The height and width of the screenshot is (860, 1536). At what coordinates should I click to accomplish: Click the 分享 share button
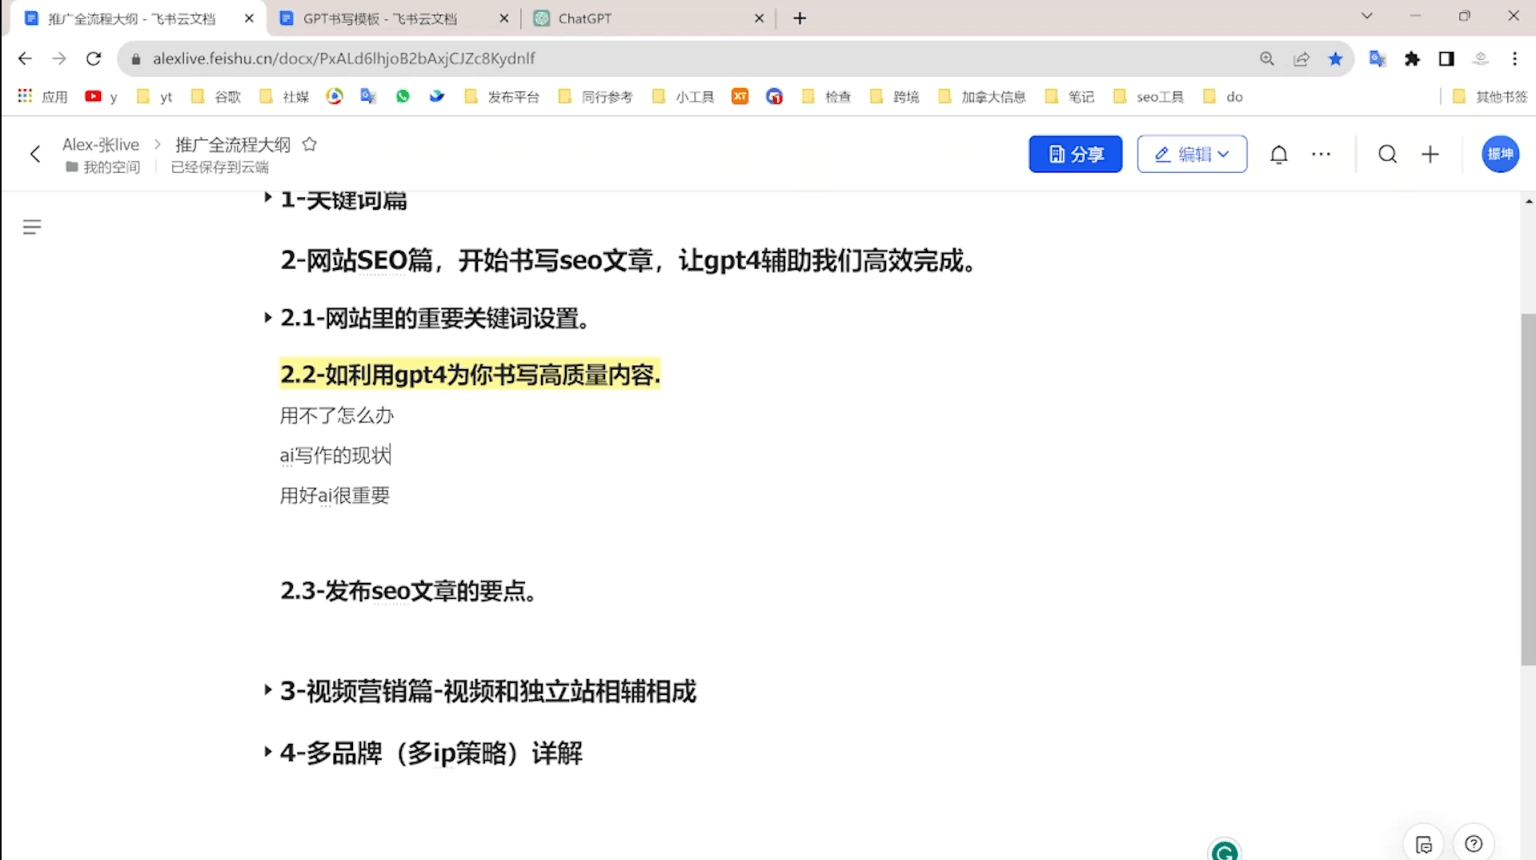point(1075,154)
